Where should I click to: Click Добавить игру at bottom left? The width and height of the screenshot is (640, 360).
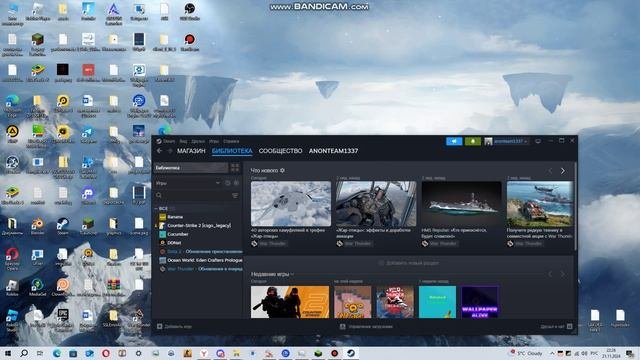tap(174, 327)
